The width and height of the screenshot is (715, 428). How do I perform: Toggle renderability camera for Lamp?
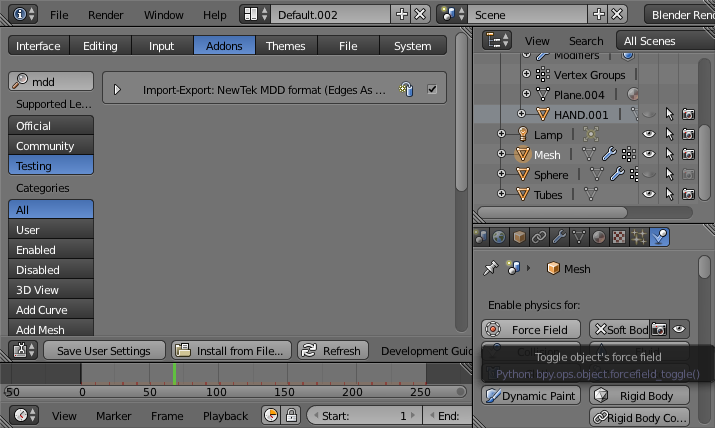click(689, 134)
